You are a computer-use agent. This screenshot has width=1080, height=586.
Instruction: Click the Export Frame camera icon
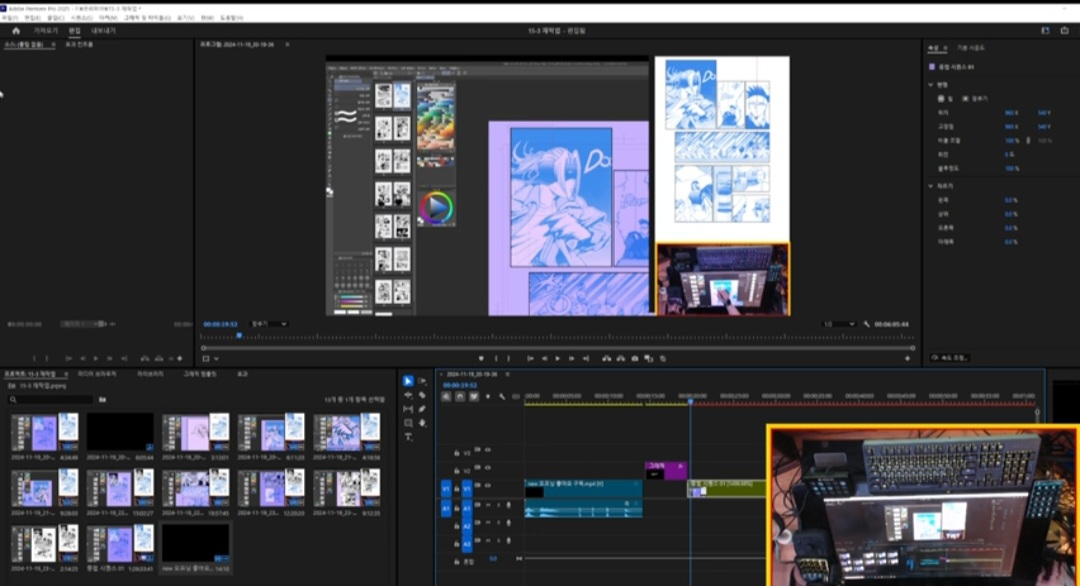635,359
